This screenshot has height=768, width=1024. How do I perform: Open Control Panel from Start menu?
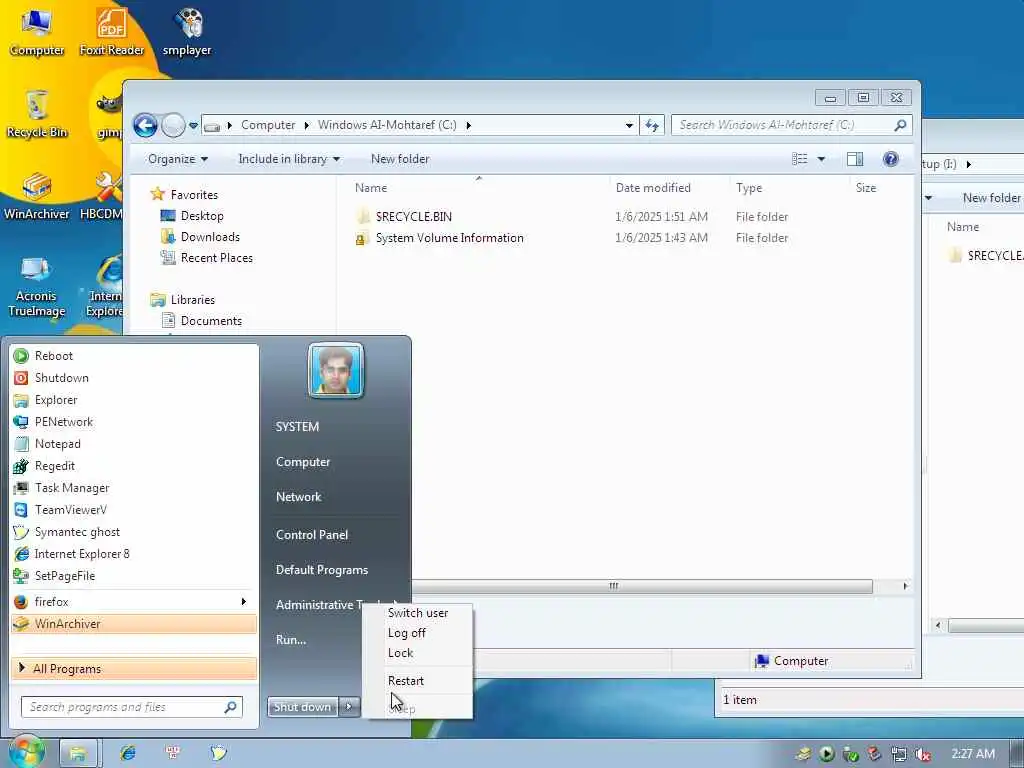coord(312,535)
